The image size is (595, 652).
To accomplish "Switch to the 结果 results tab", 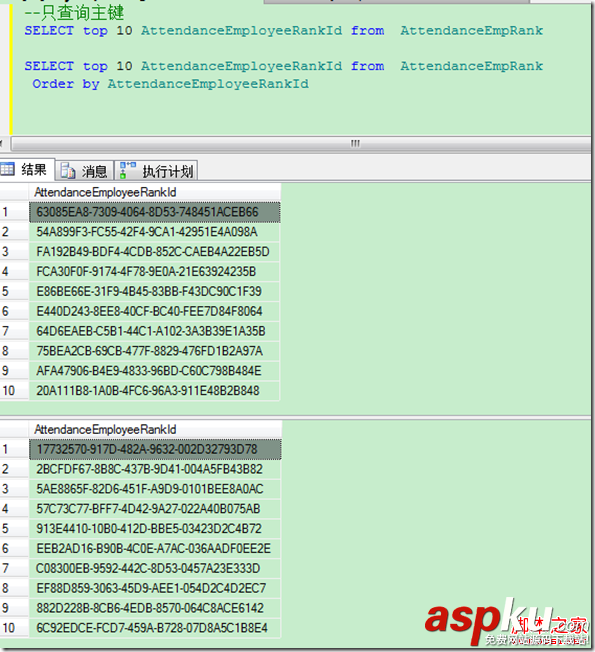I will pos(26,170).
